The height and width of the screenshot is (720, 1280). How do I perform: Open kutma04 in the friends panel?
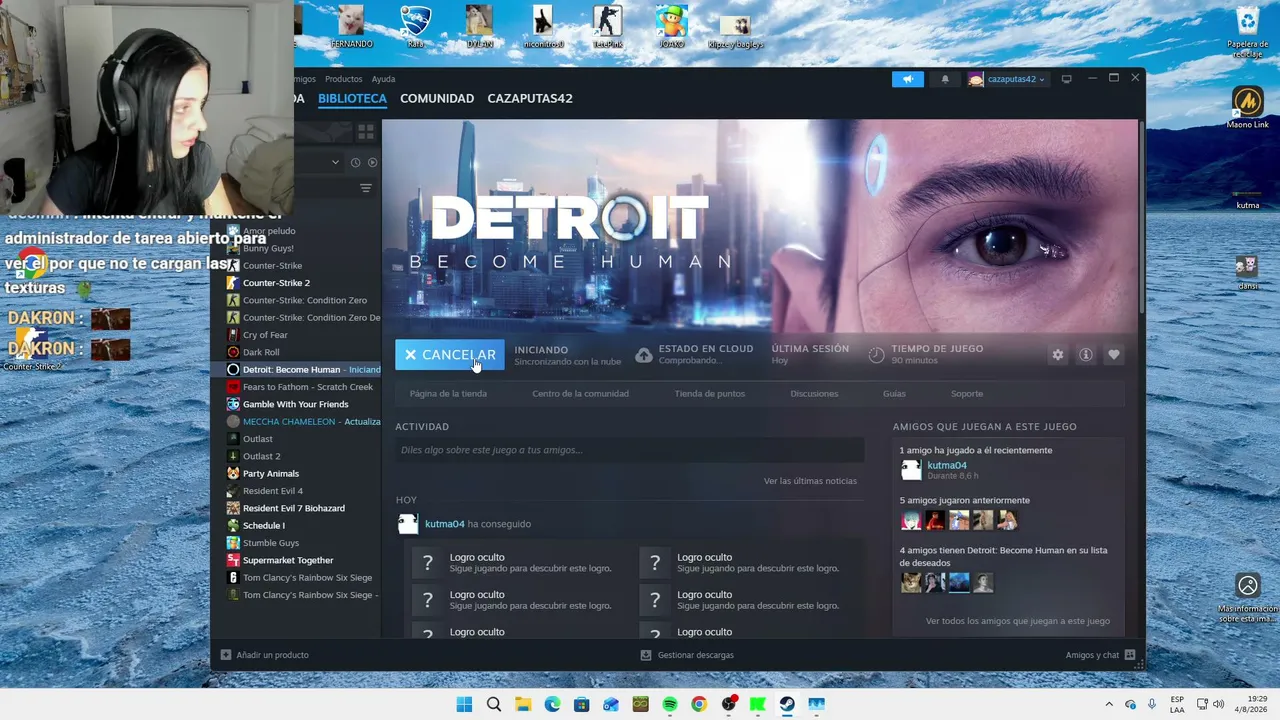[x=947, y=465]
